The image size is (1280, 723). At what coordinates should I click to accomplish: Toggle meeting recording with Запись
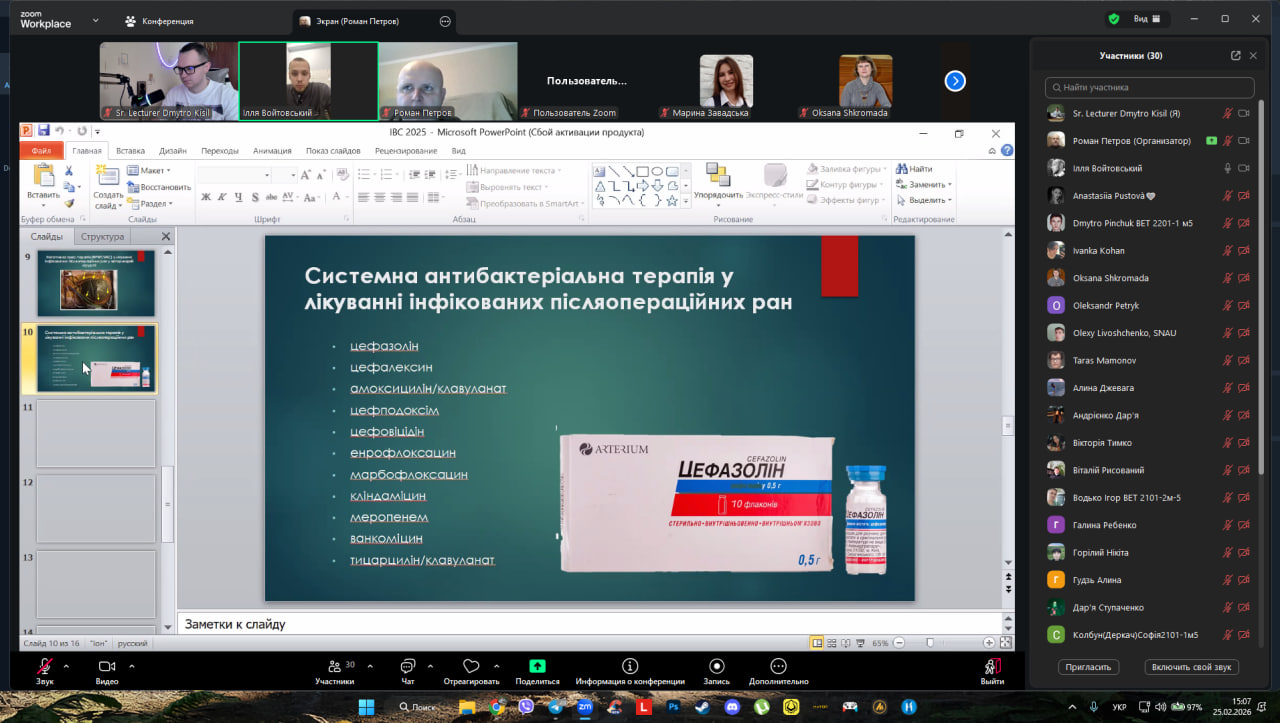[716, 666]
